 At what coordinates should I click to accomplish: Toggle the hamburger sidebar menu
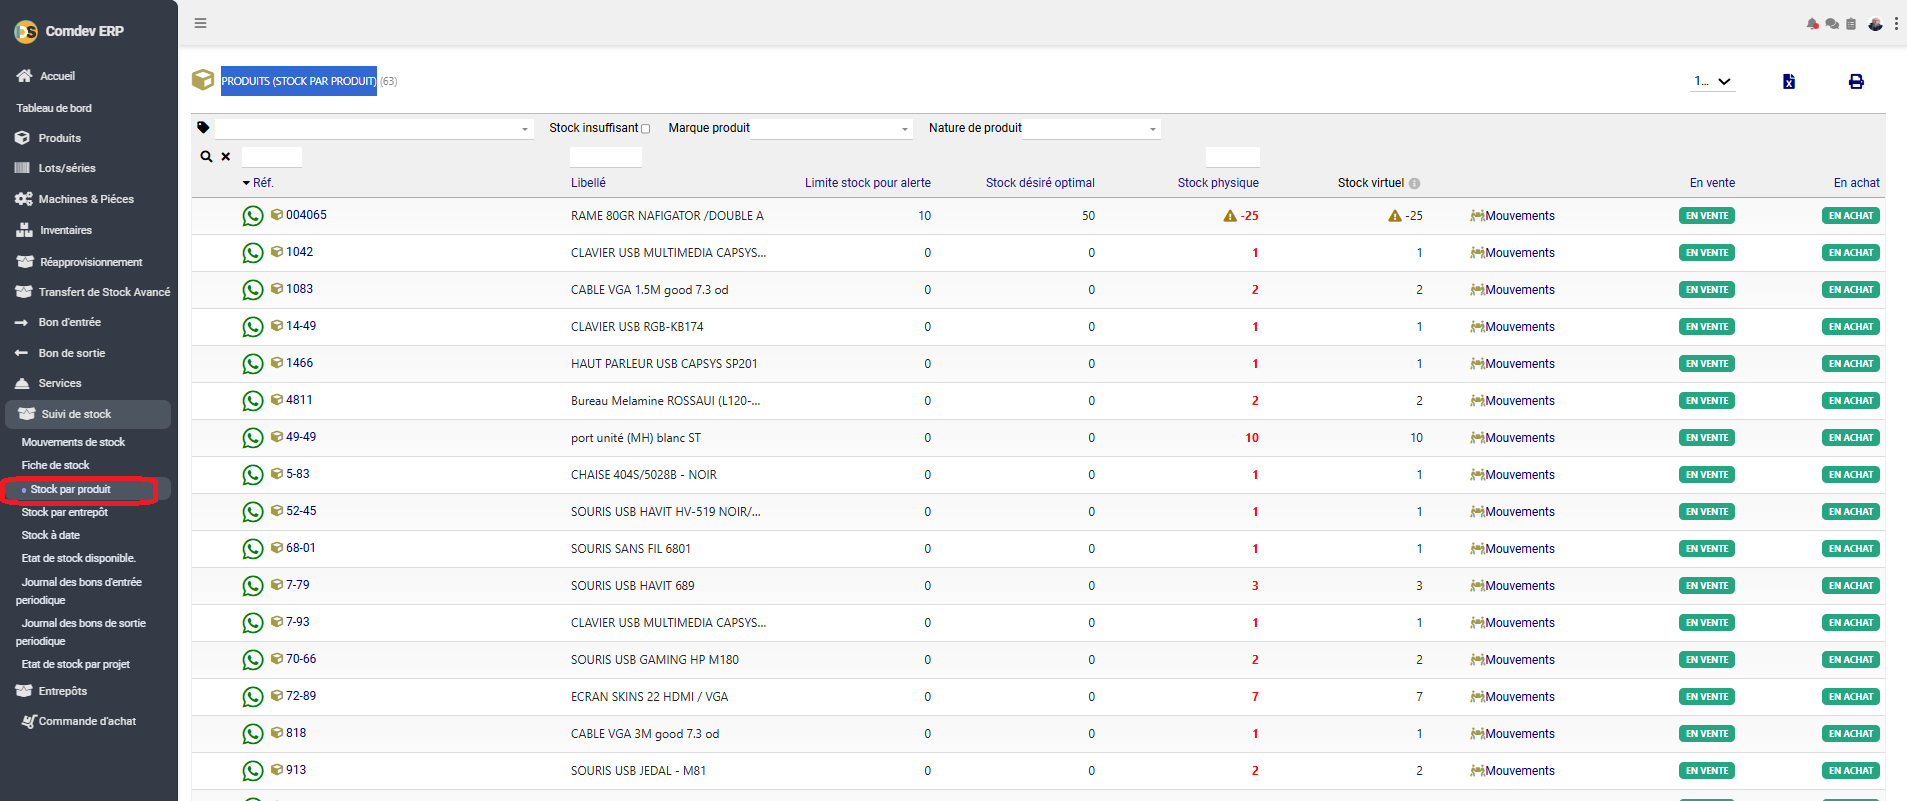201,23
